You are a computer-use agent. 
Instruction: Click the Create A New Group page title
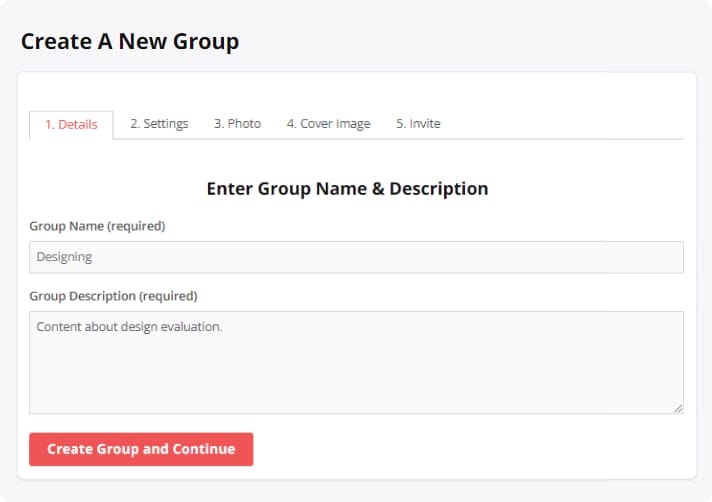130,42
